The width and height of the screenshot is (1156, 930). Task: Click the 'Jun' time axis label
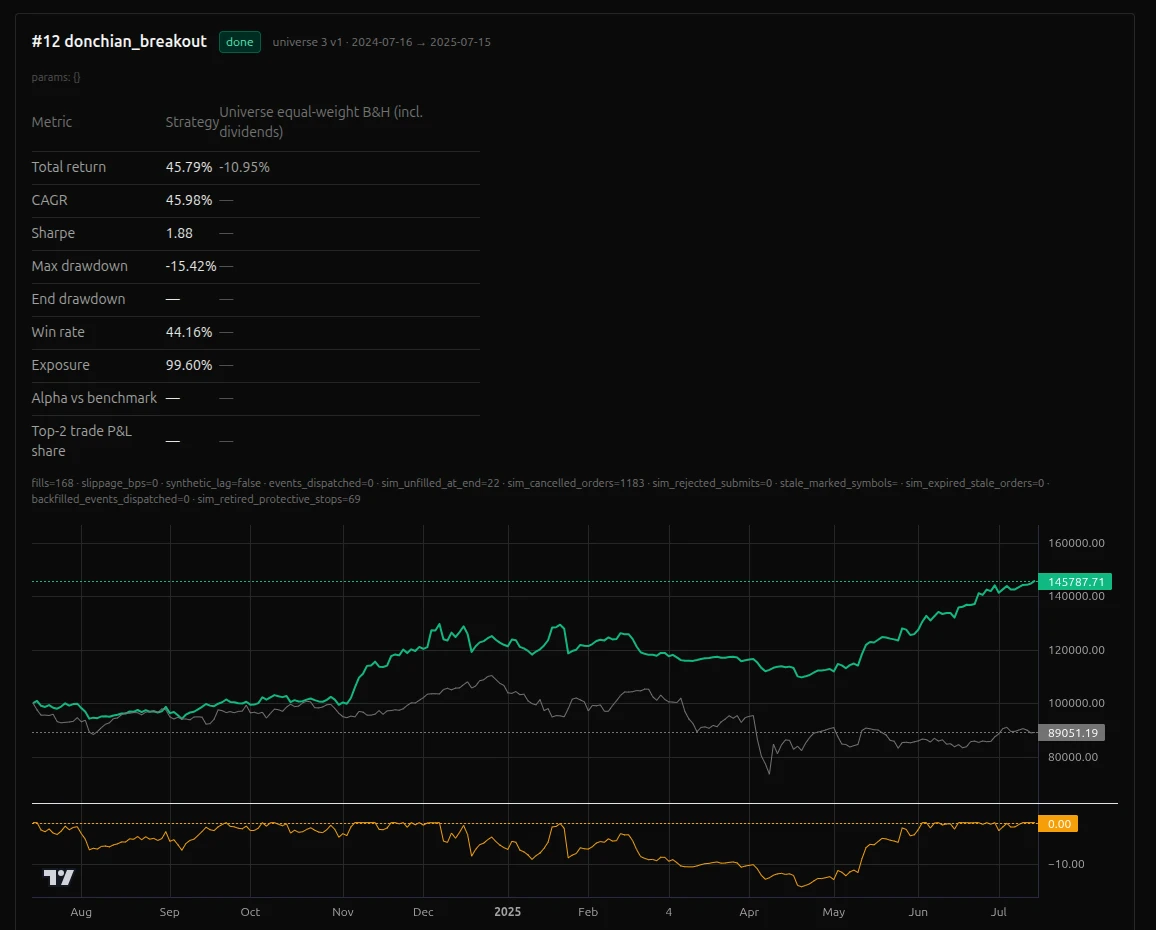click(x=918, y=912)
